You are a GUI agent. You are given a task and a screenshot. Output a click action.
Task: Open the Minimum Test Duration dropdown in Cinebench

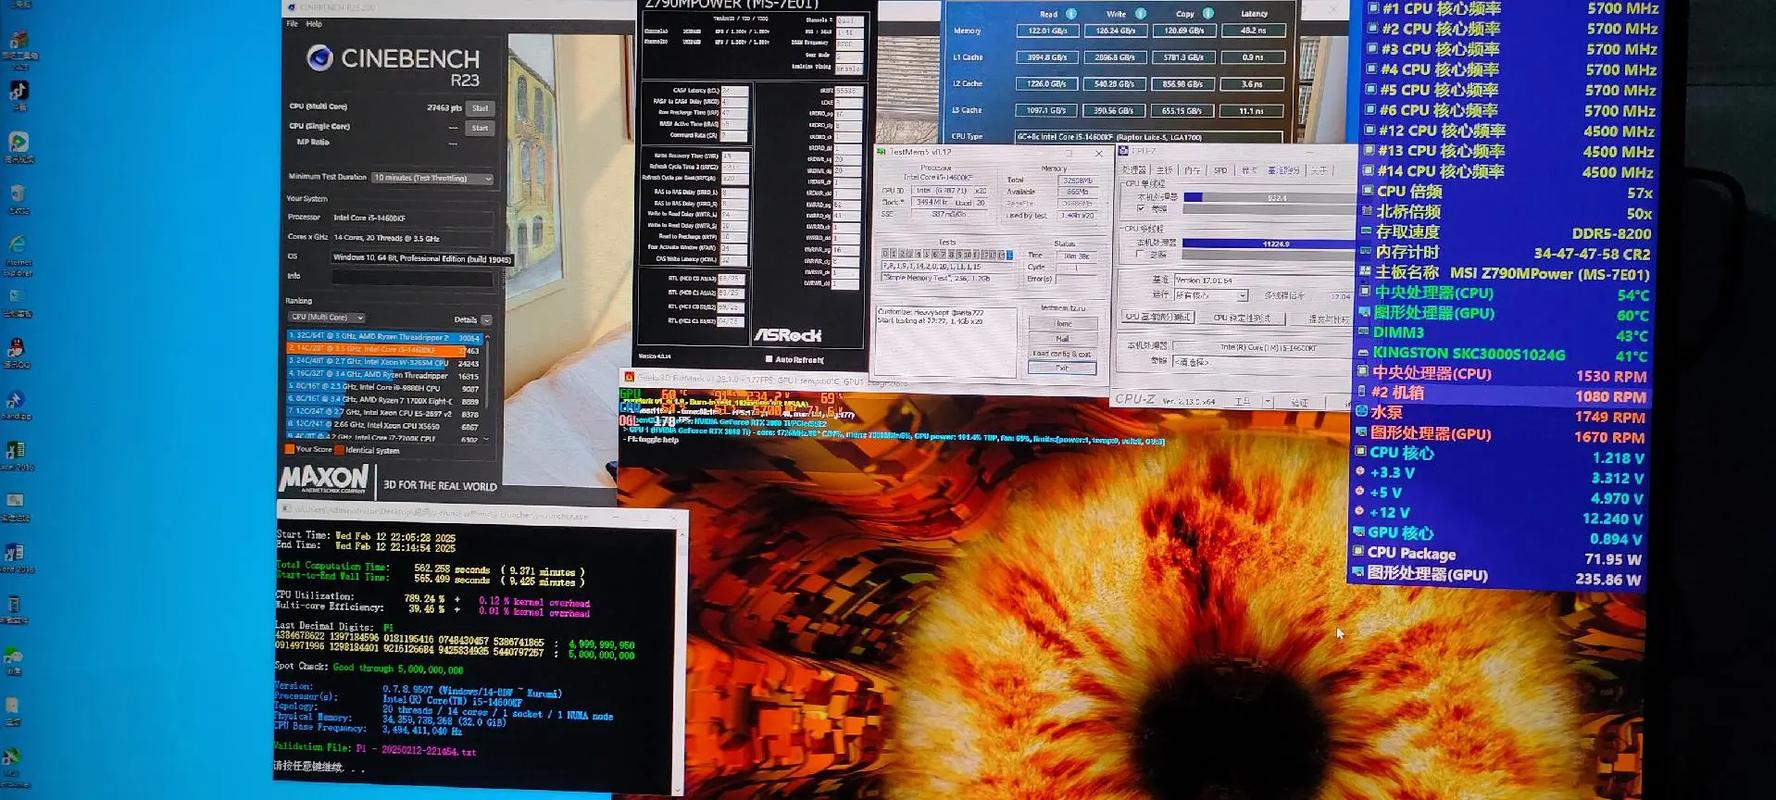432,178
